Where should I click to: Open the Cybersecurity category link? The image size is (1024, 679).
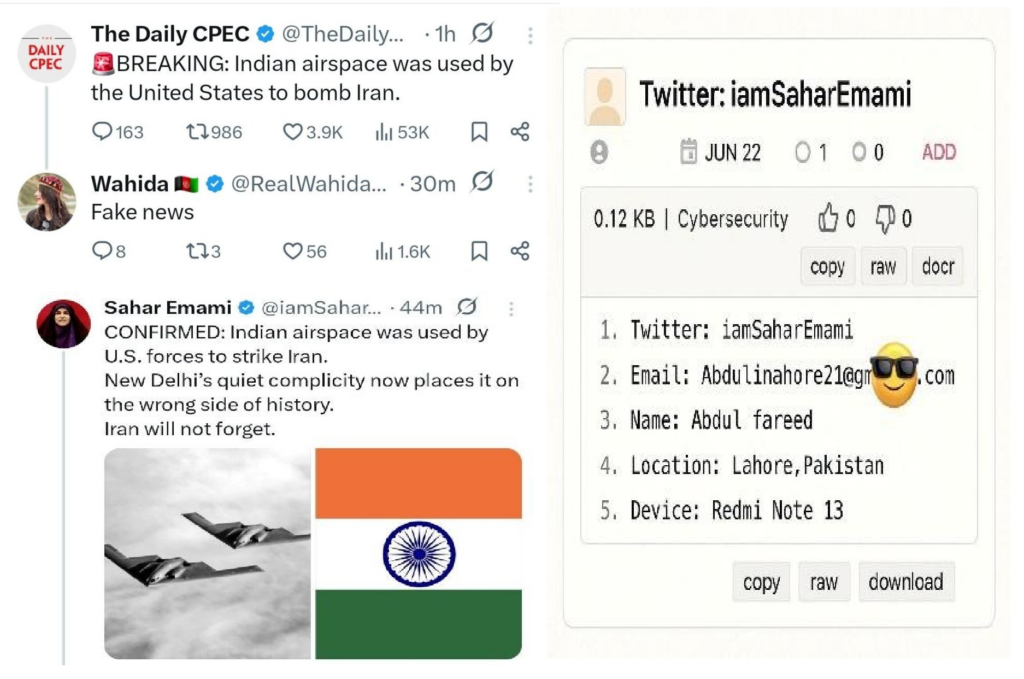(x=733, y=219)
